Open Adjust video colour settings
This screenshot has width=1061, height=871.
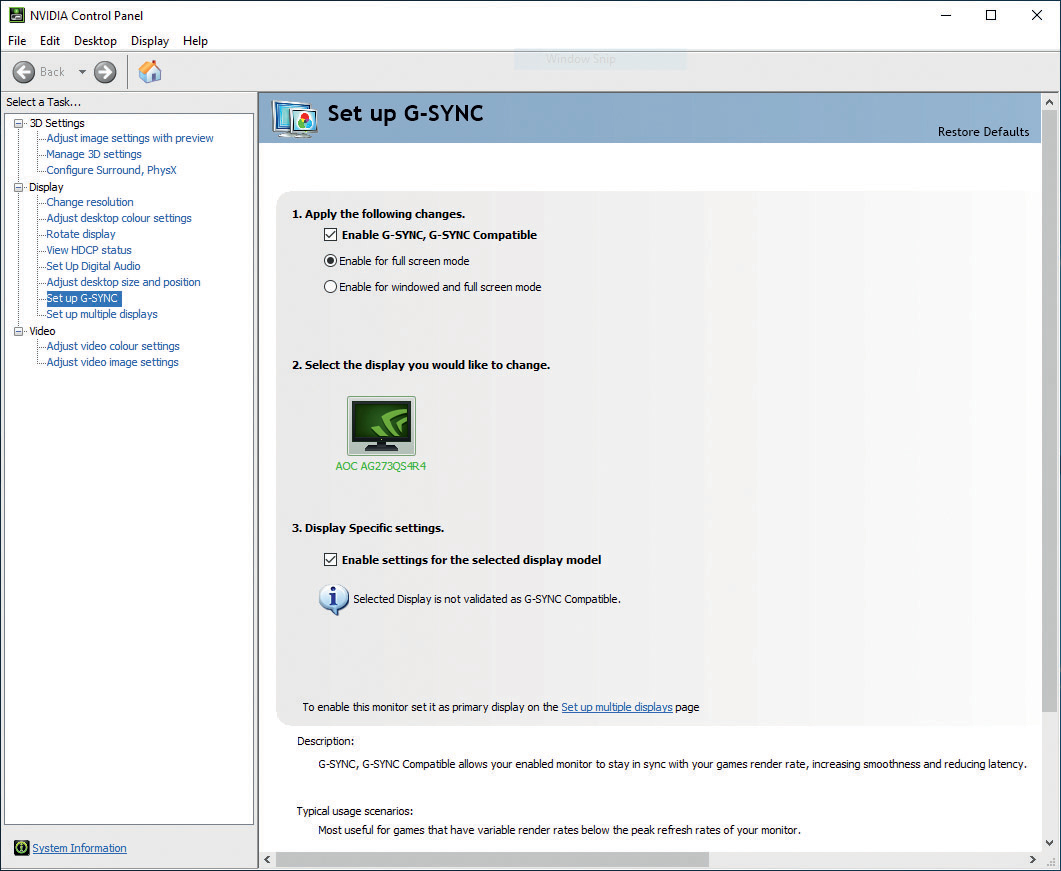(x=112, y=346)
